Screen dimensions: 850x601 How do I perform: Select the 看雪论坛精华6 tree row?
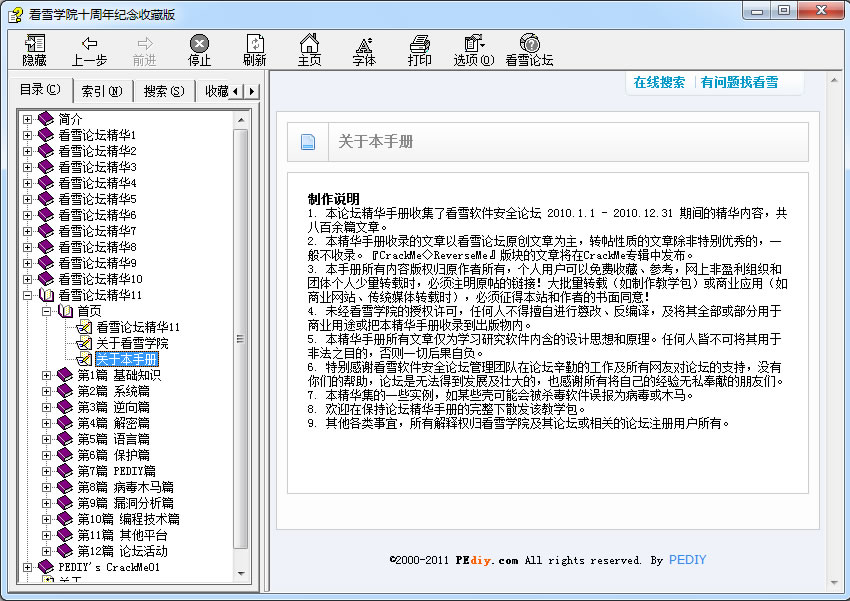tap(97, 215)
